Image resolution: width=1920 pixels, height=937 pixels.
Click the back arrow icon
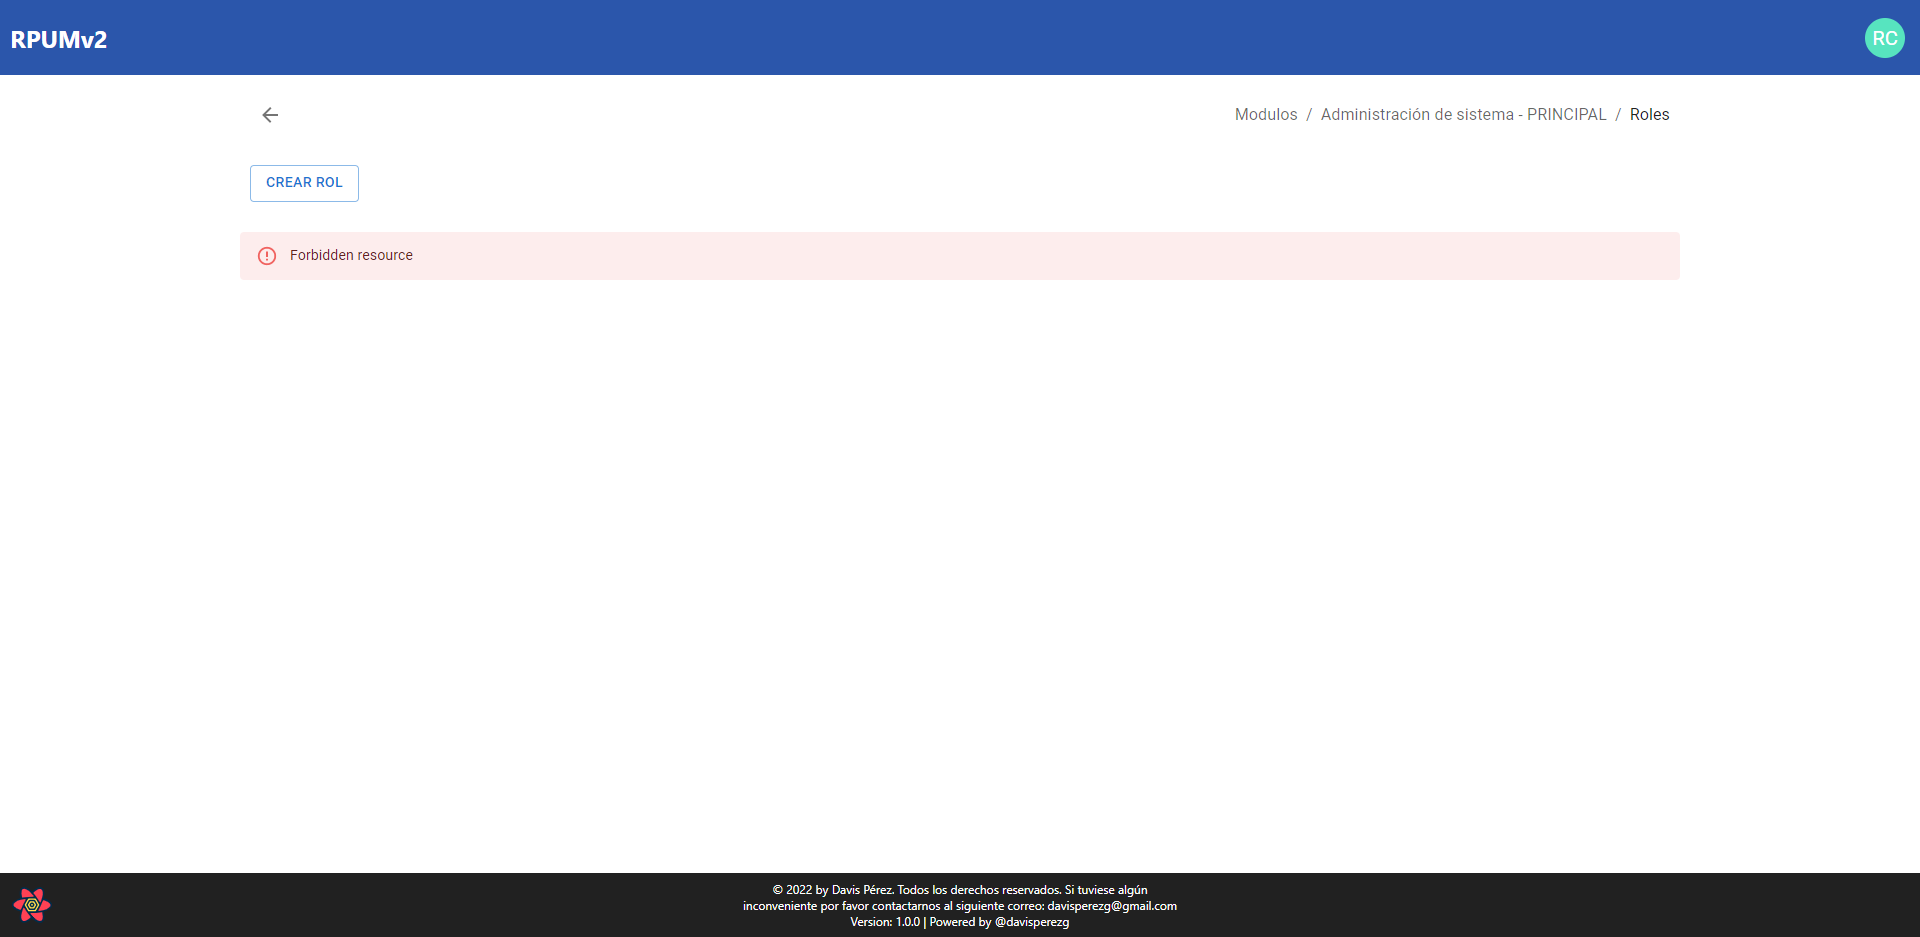[270, 115]
